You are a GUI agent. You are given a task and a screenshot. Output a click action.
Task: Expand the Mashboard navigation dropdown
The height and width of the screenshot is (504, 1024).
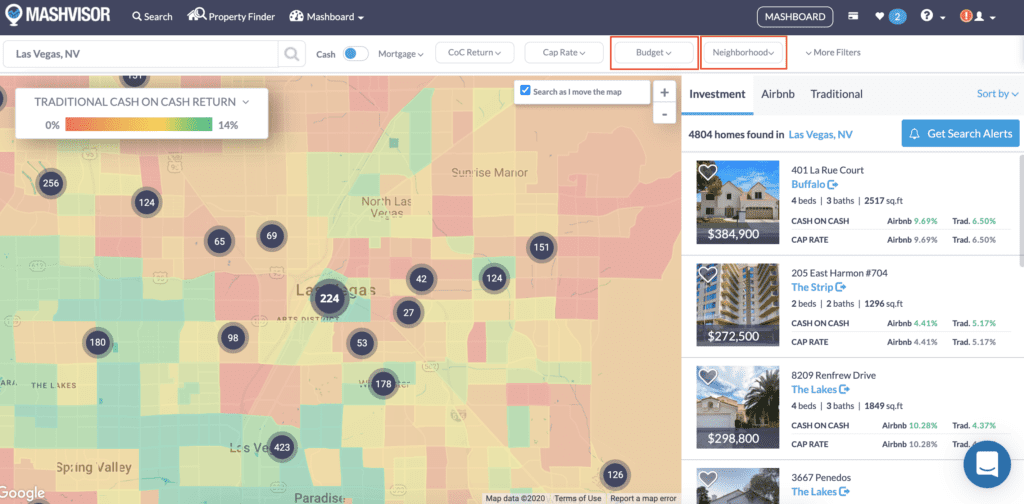point(326,16)
